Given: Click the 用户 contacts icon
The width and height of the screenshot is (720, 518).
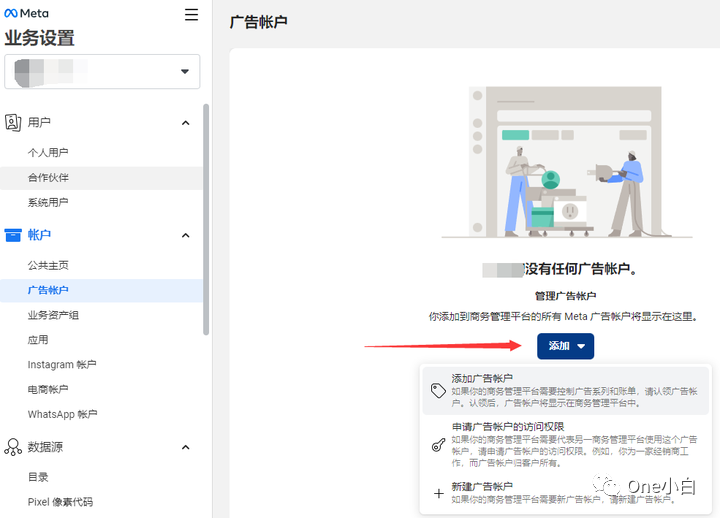Looking at the screenshot, I should click(x=13, y=123).
